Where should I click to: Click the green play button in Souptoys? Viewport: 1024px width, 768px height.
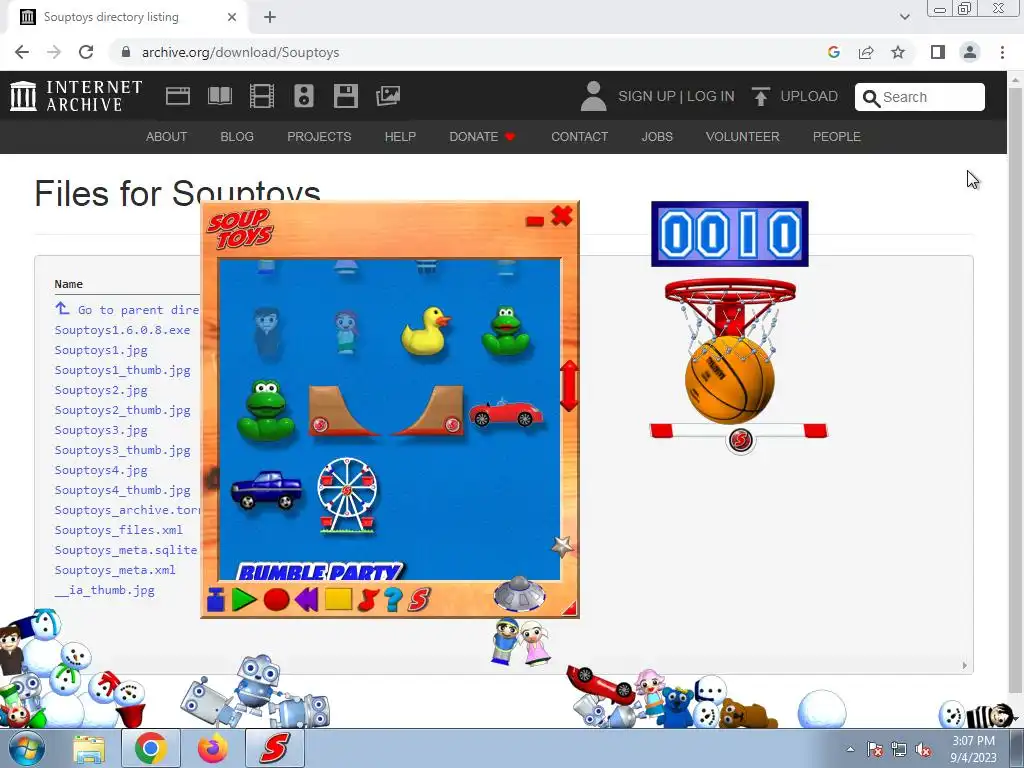click(x=244, y=599)
